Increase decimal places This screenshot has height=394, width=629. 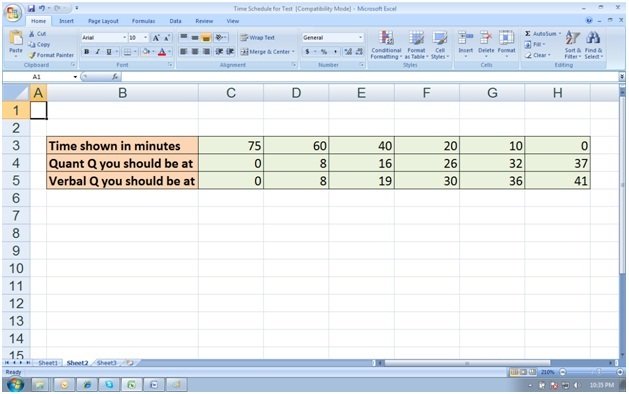click(348, 52)
